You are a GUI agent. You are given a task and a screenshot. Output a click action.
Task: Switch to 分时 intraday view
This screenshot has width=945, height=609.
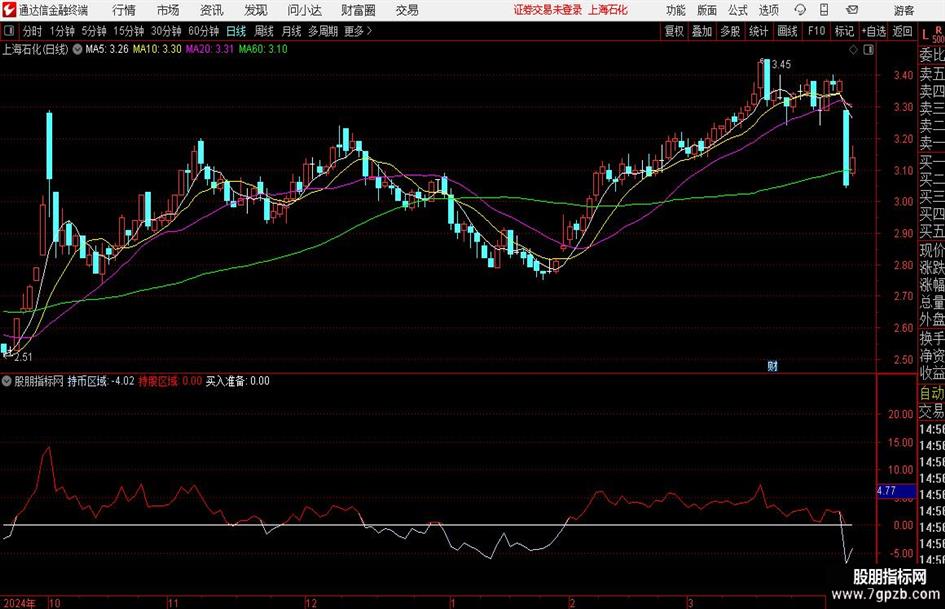(33, 31)
